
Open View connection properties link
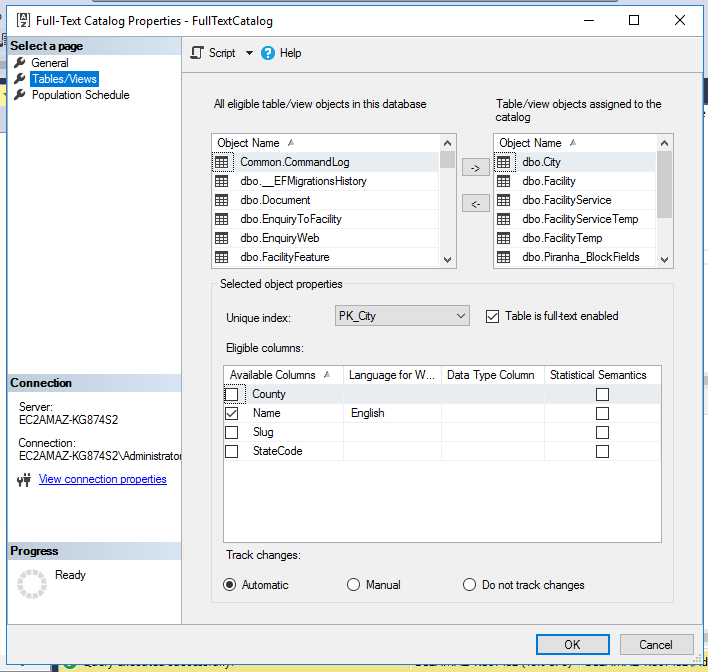pyautogui.click(x=102, y=479)
